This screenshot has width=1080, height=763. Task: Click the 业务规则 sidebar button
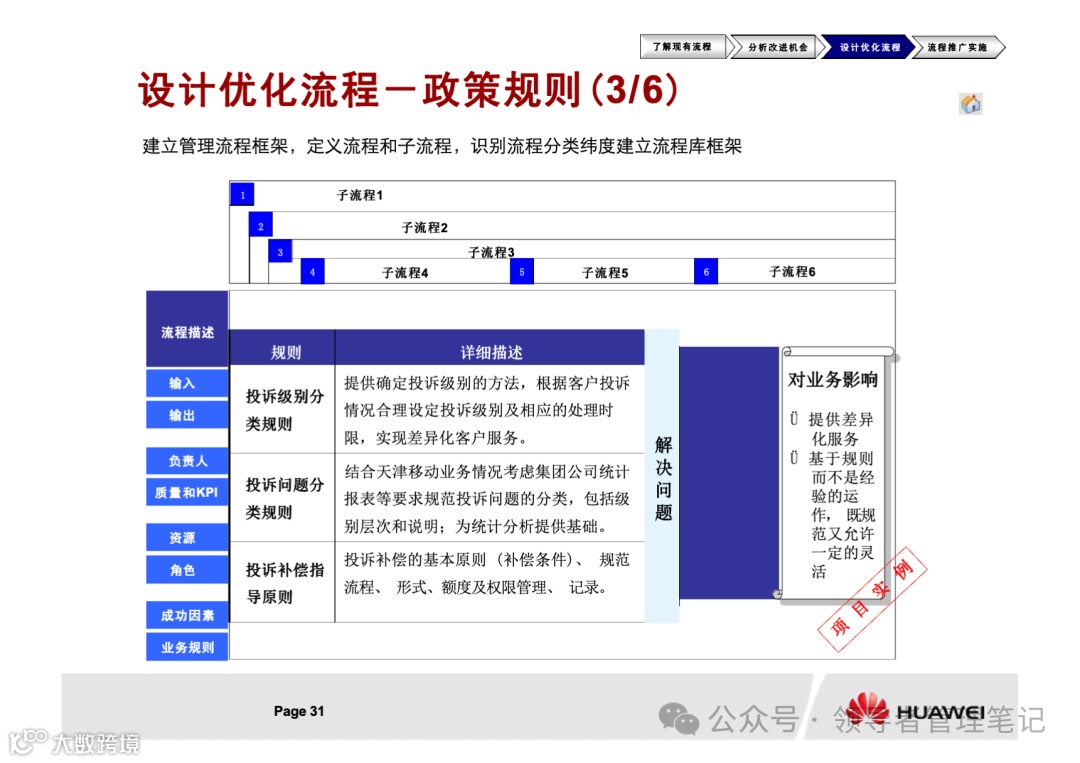[x=187, y=647]
